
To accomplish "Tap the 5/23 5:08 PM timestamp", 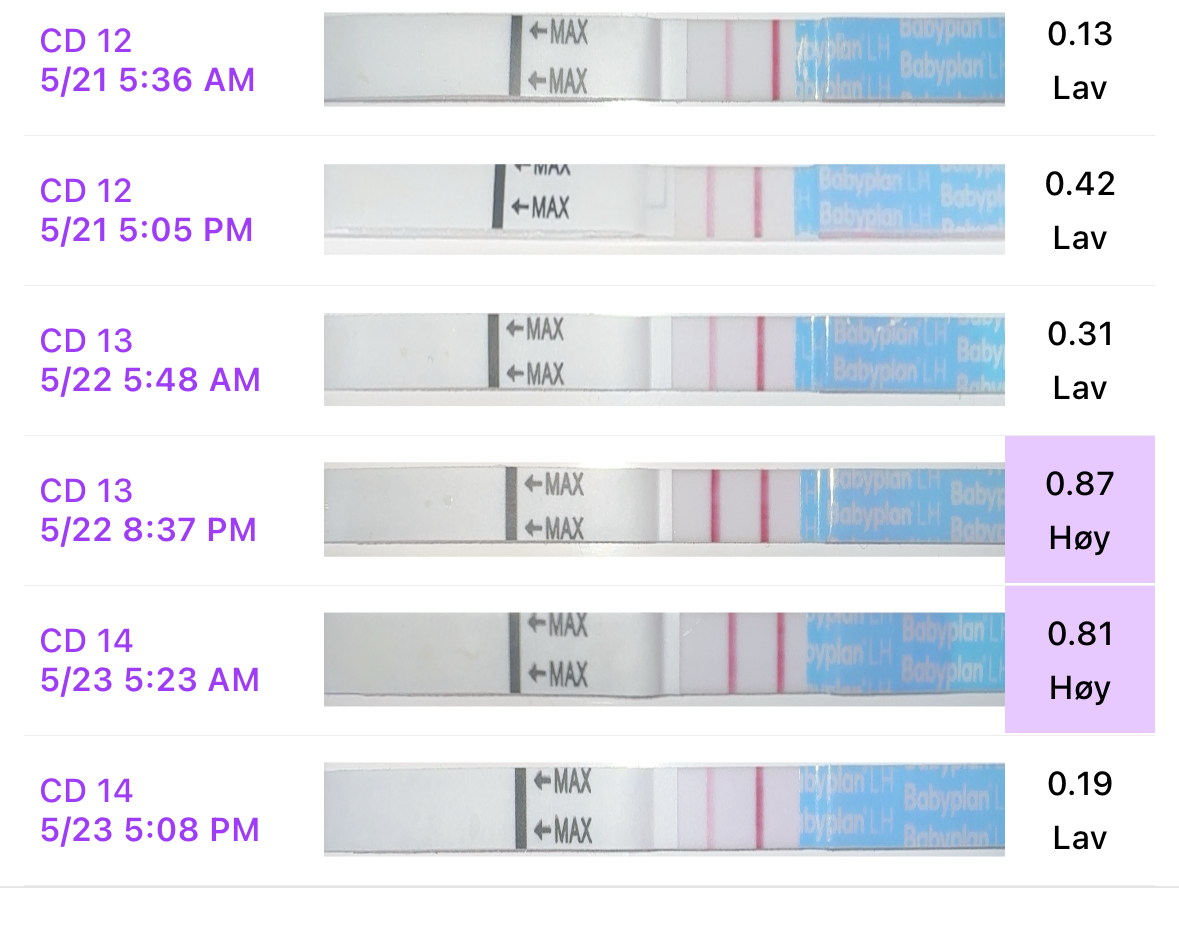I will tap(150, 830).
